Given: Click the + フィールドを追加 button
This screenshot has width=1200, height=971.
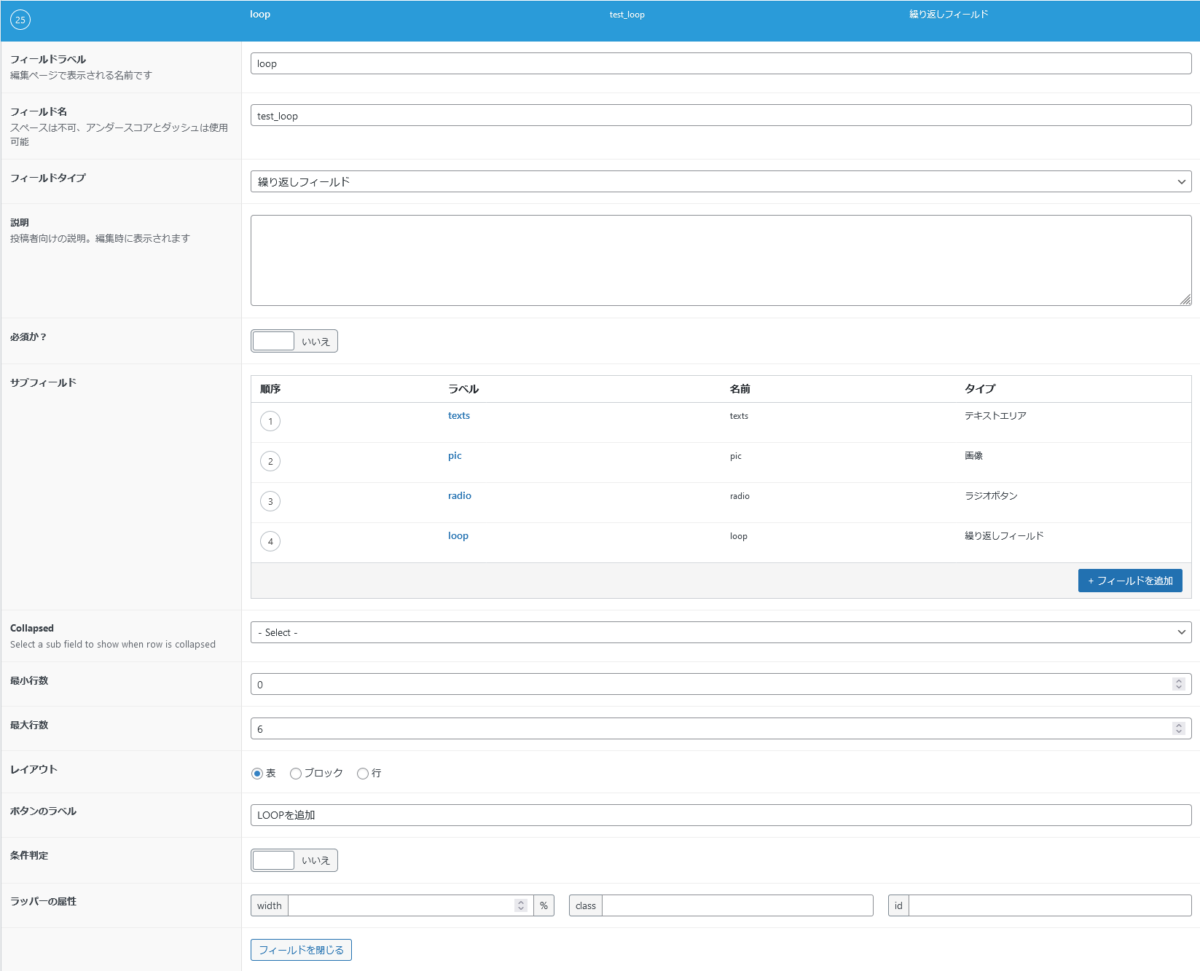Looking at the screenshot, I should coord(1130,581).
